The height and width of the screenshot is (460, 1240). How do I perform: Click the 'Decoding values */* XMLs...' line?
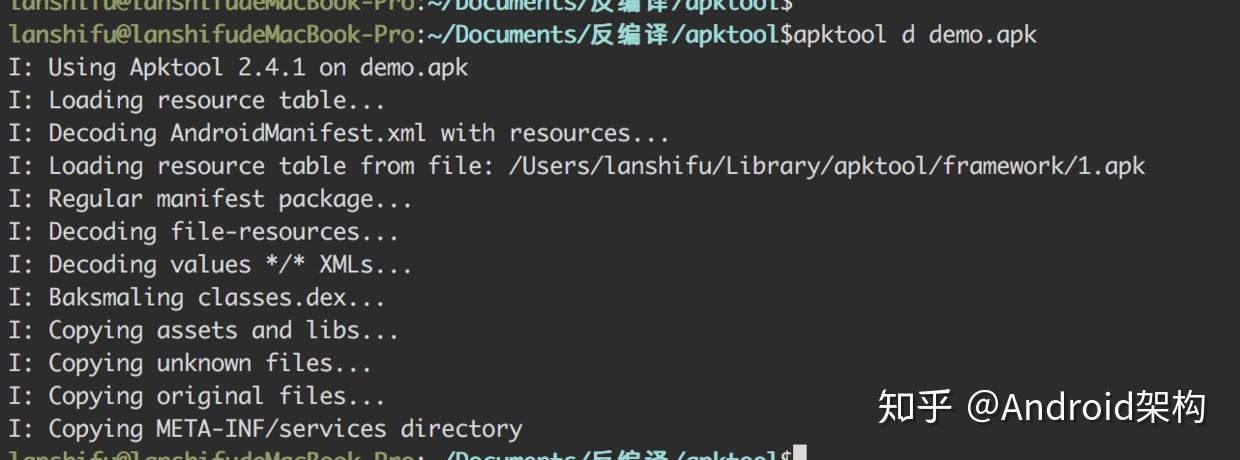[x=210, y=266]
